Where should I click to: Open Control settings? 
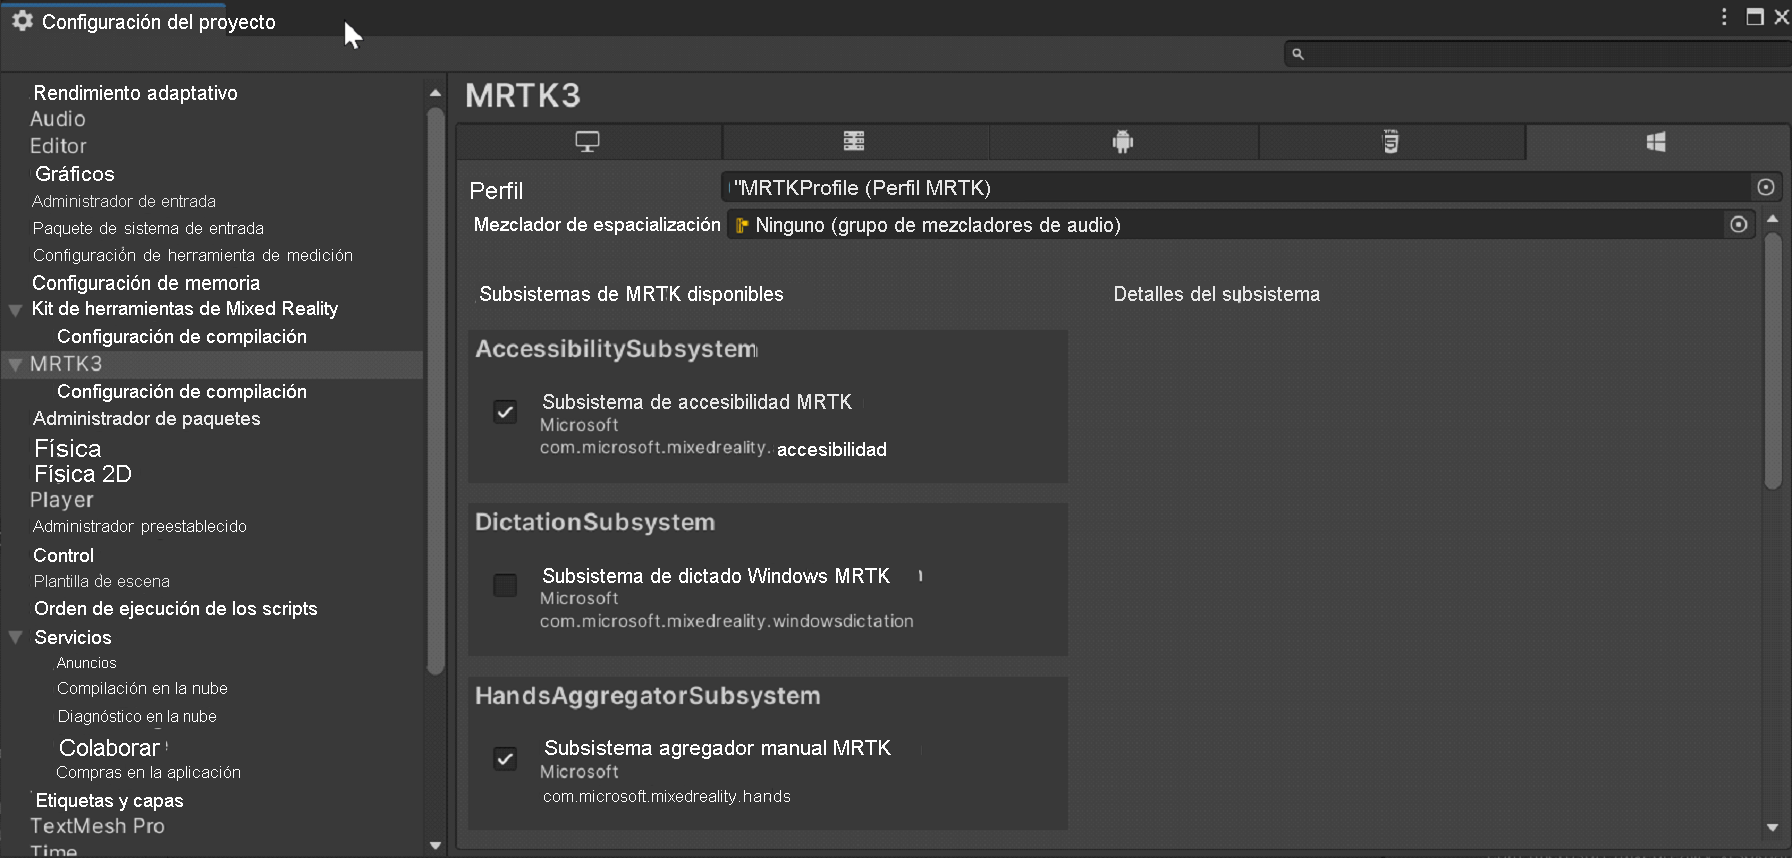(x=63, y=555)
